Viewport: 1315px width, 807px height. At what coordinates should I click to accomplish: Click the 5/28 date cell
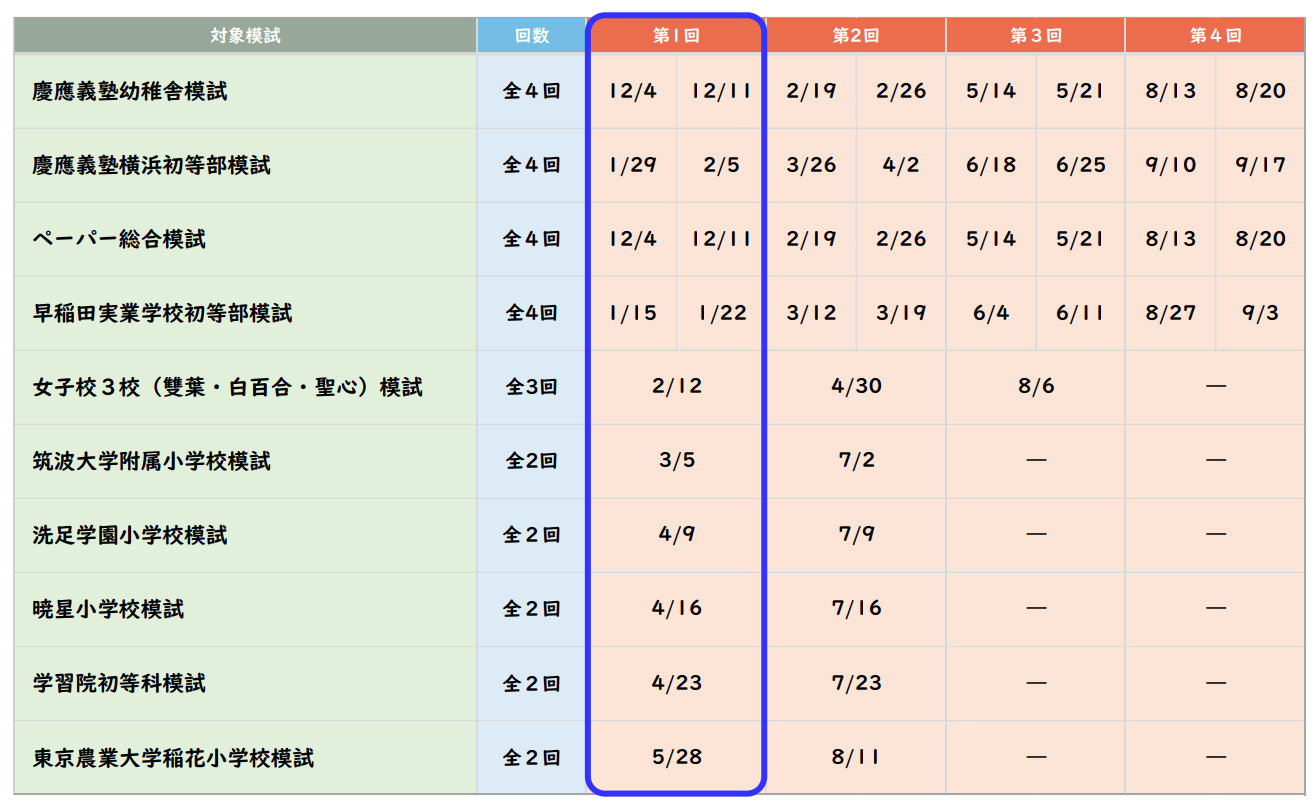pos(677,758)
